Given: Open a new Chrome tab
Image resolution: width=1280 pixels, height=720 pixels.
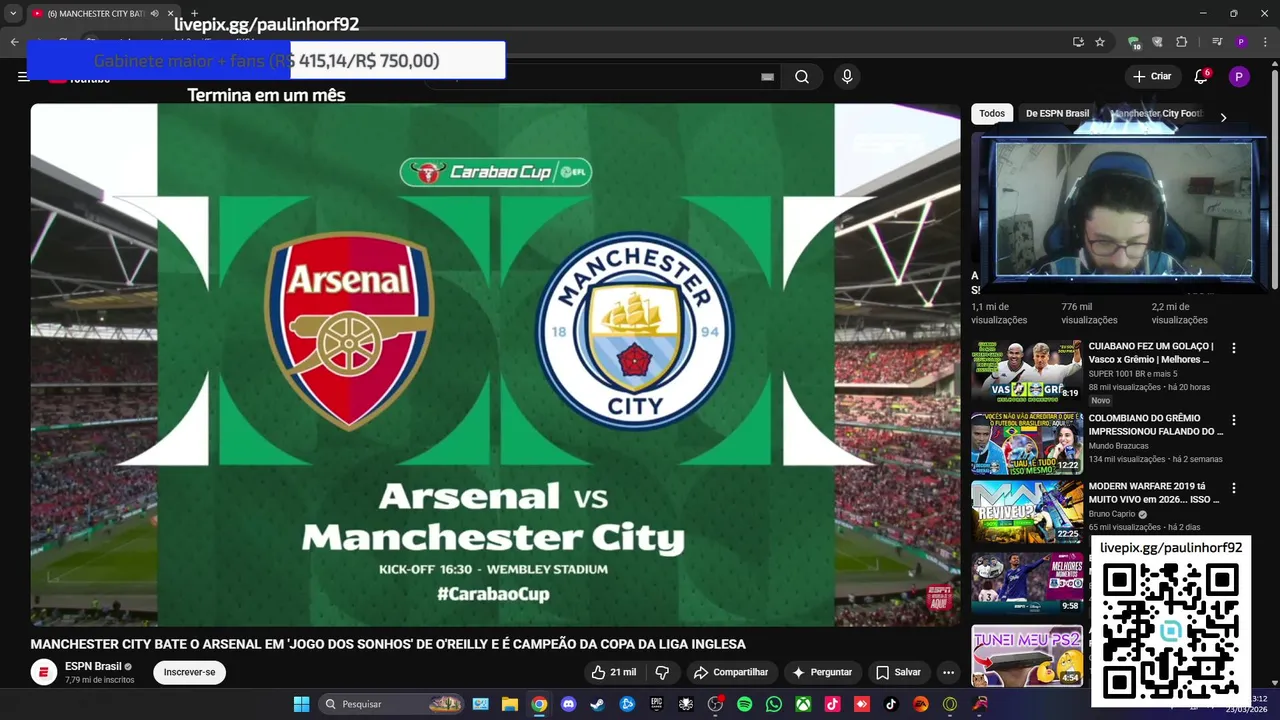Looking at the screenshot, I should (194, 13).
